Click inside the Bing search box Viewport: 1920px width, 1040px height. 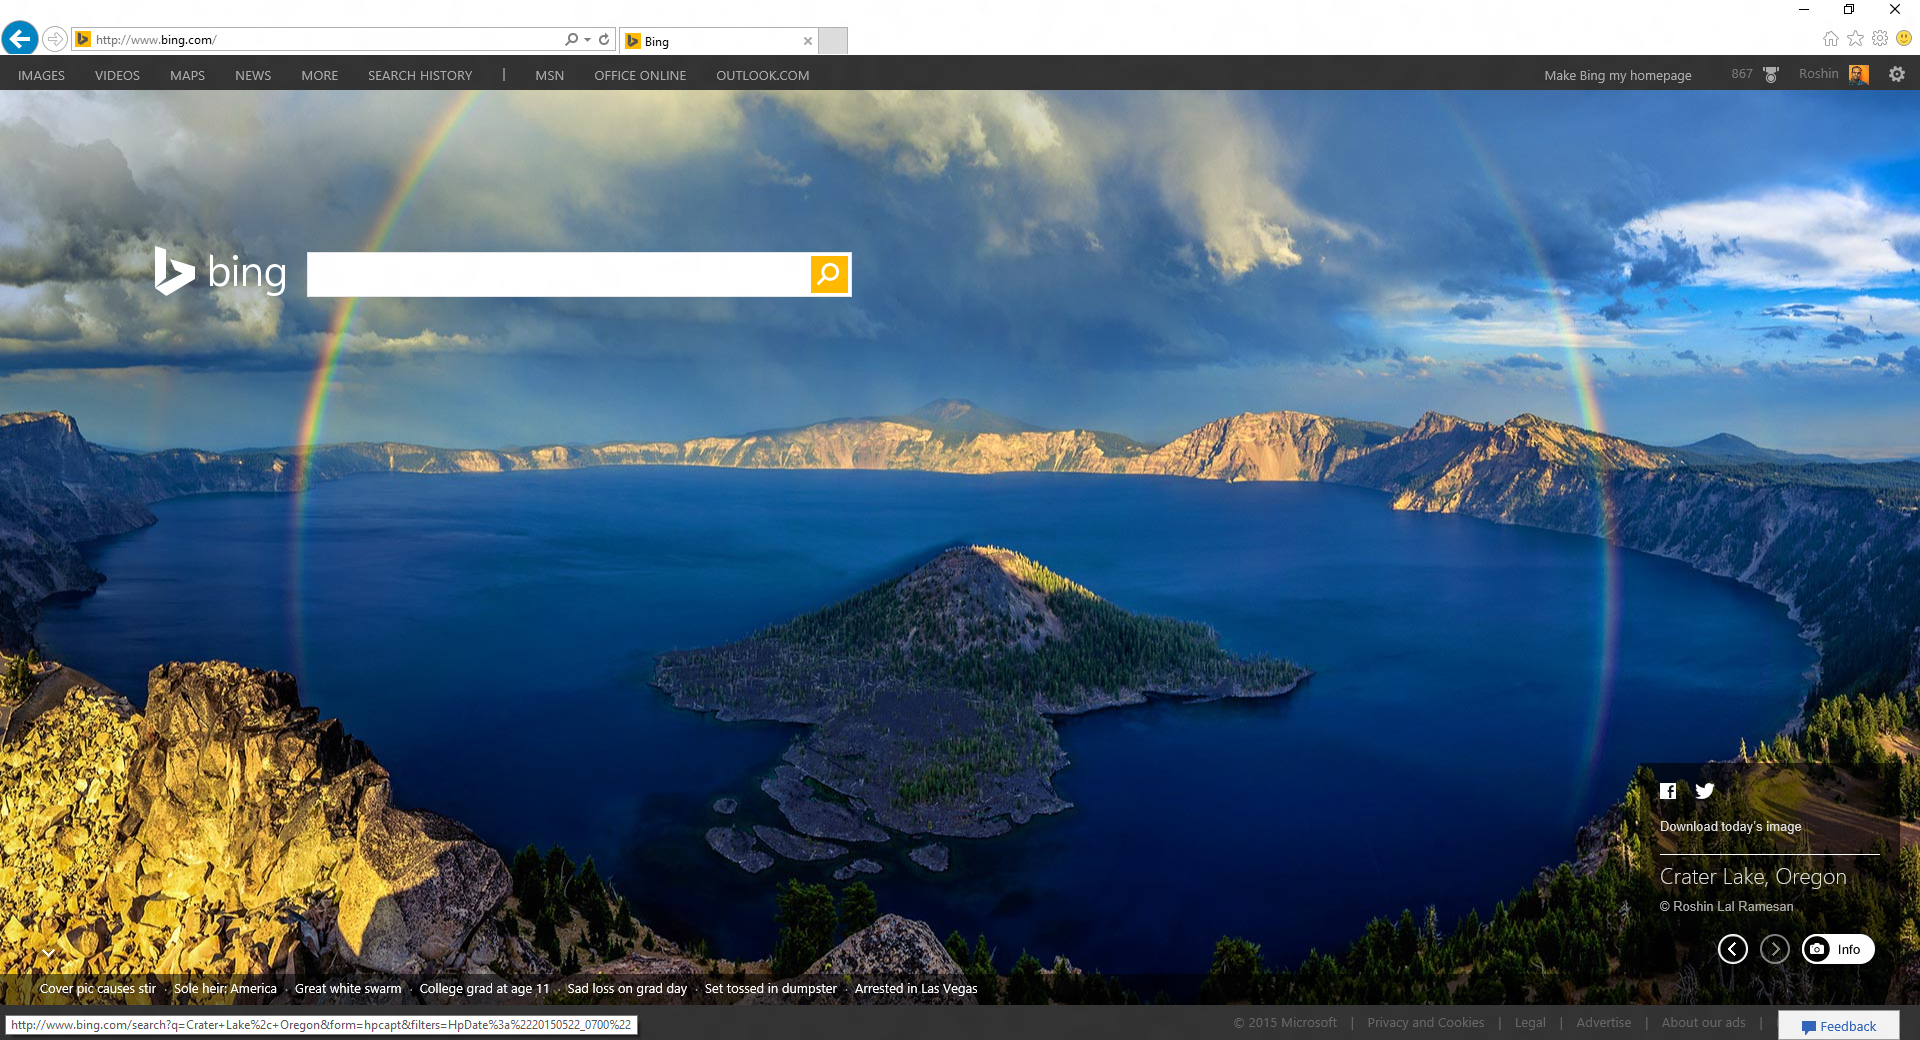pyautogui.click(x=558, y=274)
